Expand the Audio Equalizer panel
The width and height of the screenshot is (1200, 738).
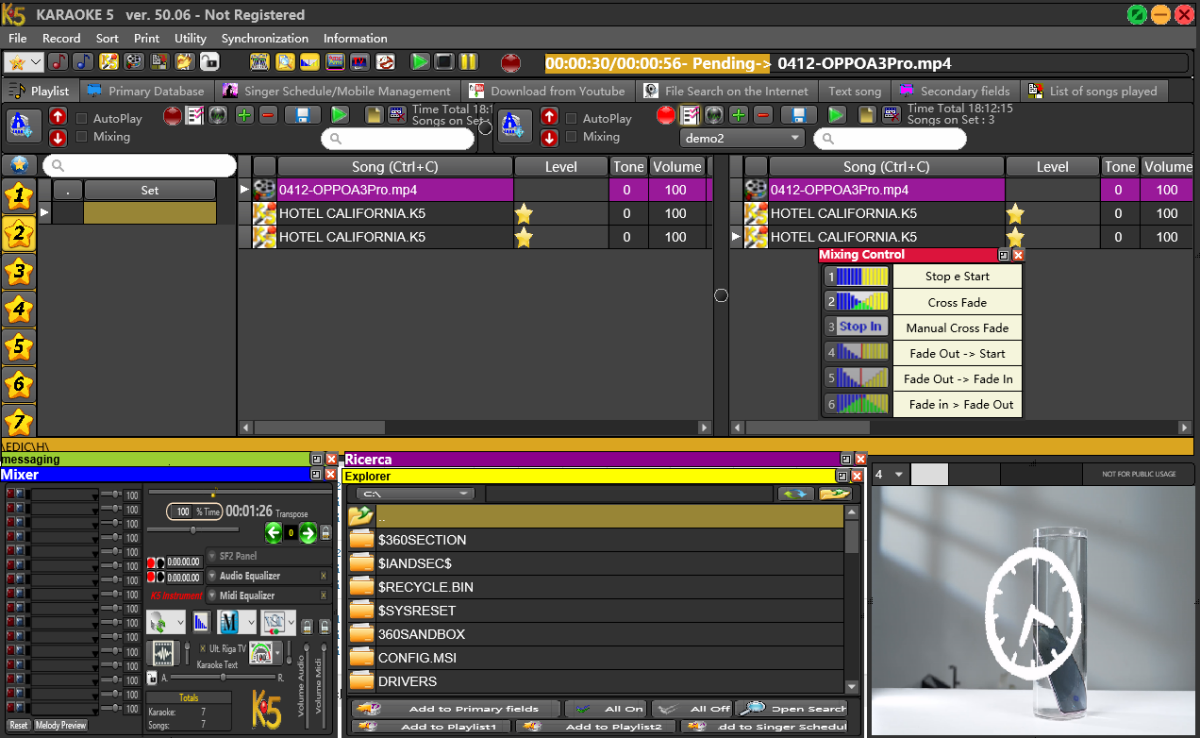[212, 576]
